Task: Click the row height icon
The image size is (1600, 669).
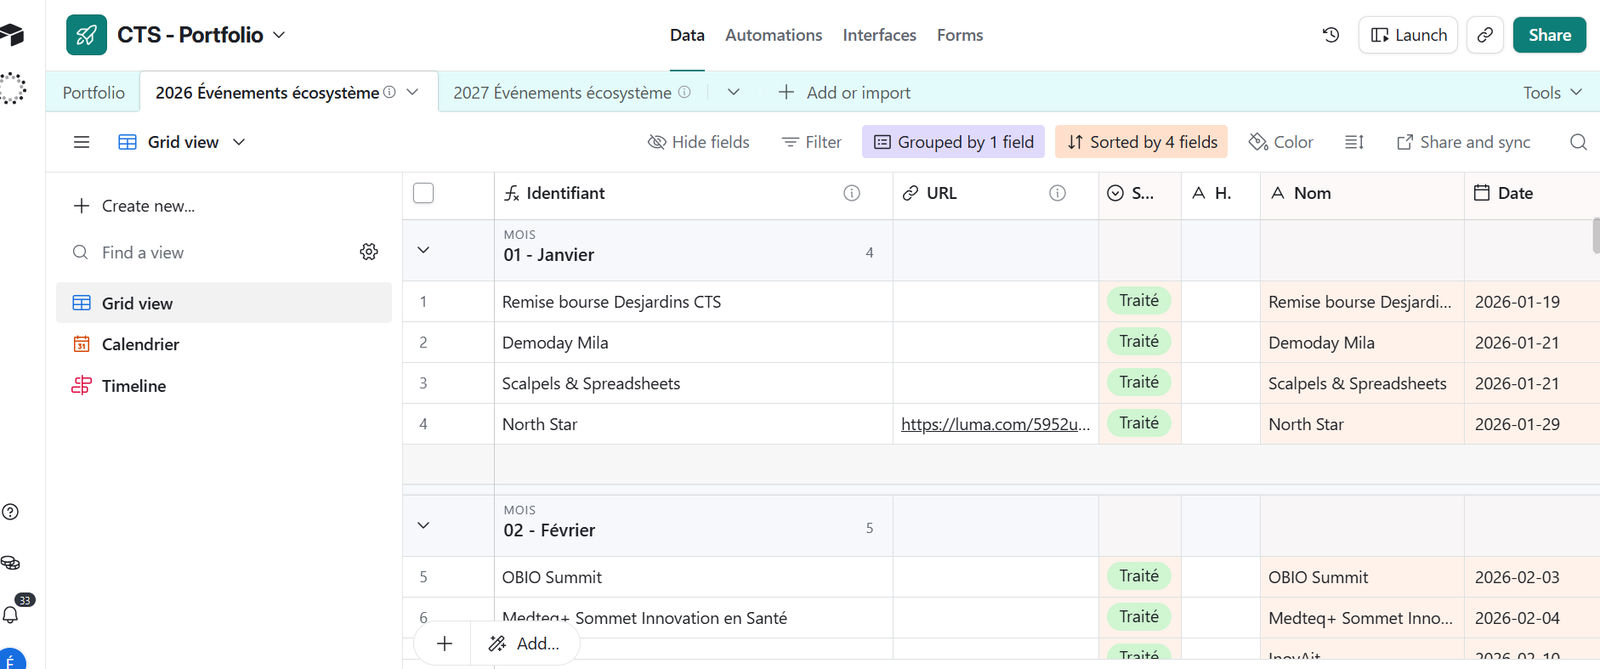Action: point(1354,142)
